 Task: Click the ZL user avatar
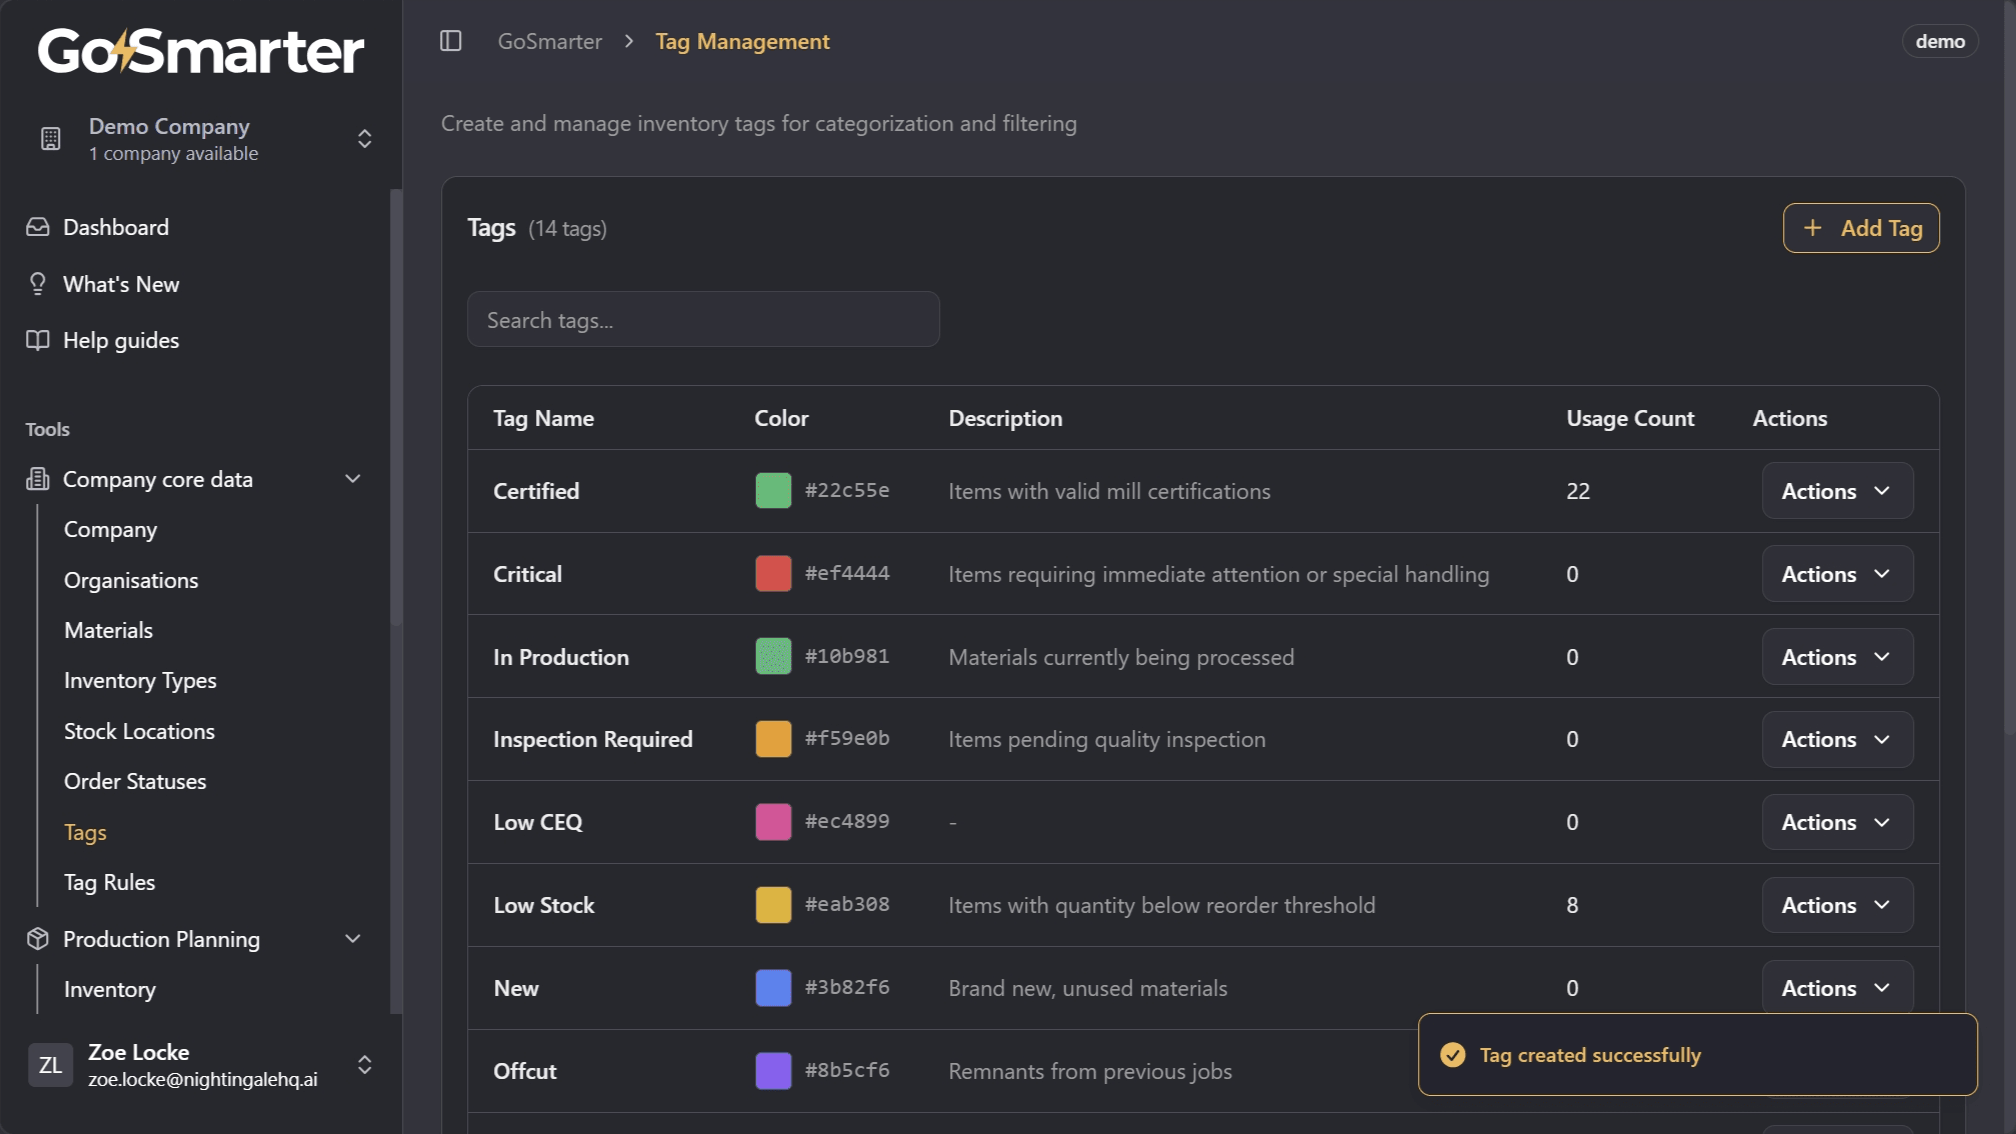pyautogui.click(x=50, y=1065)
